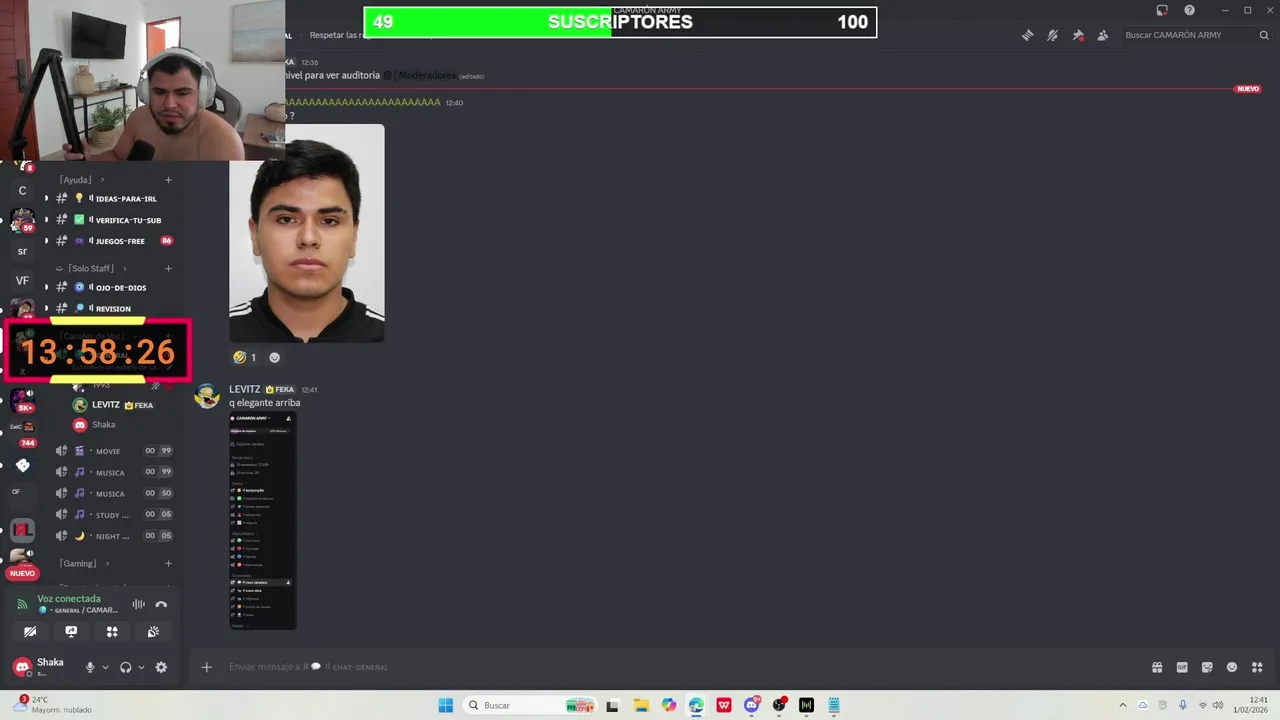Show hidden system tray icons
The height and width of the screenshot is (720, 1280).
[x=1122, y=705]
